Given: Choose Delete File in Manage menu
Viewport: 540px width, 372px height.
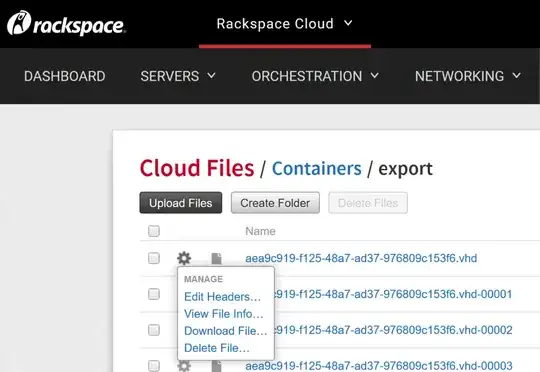Looking at the screenshot, I should pyautogui.click(x=217, y=348).
